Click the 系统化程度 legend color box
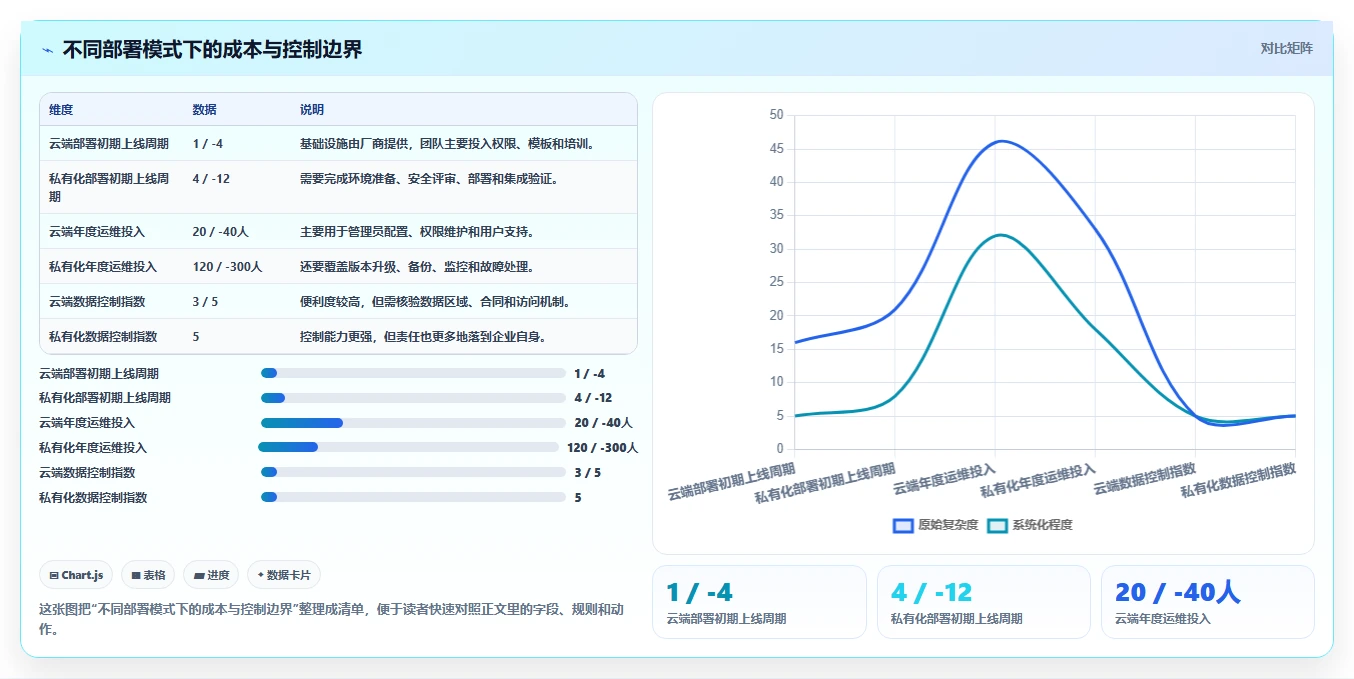Image resolution: width=1354 pixels, height=679 pixels. click(x=997, y=525)
